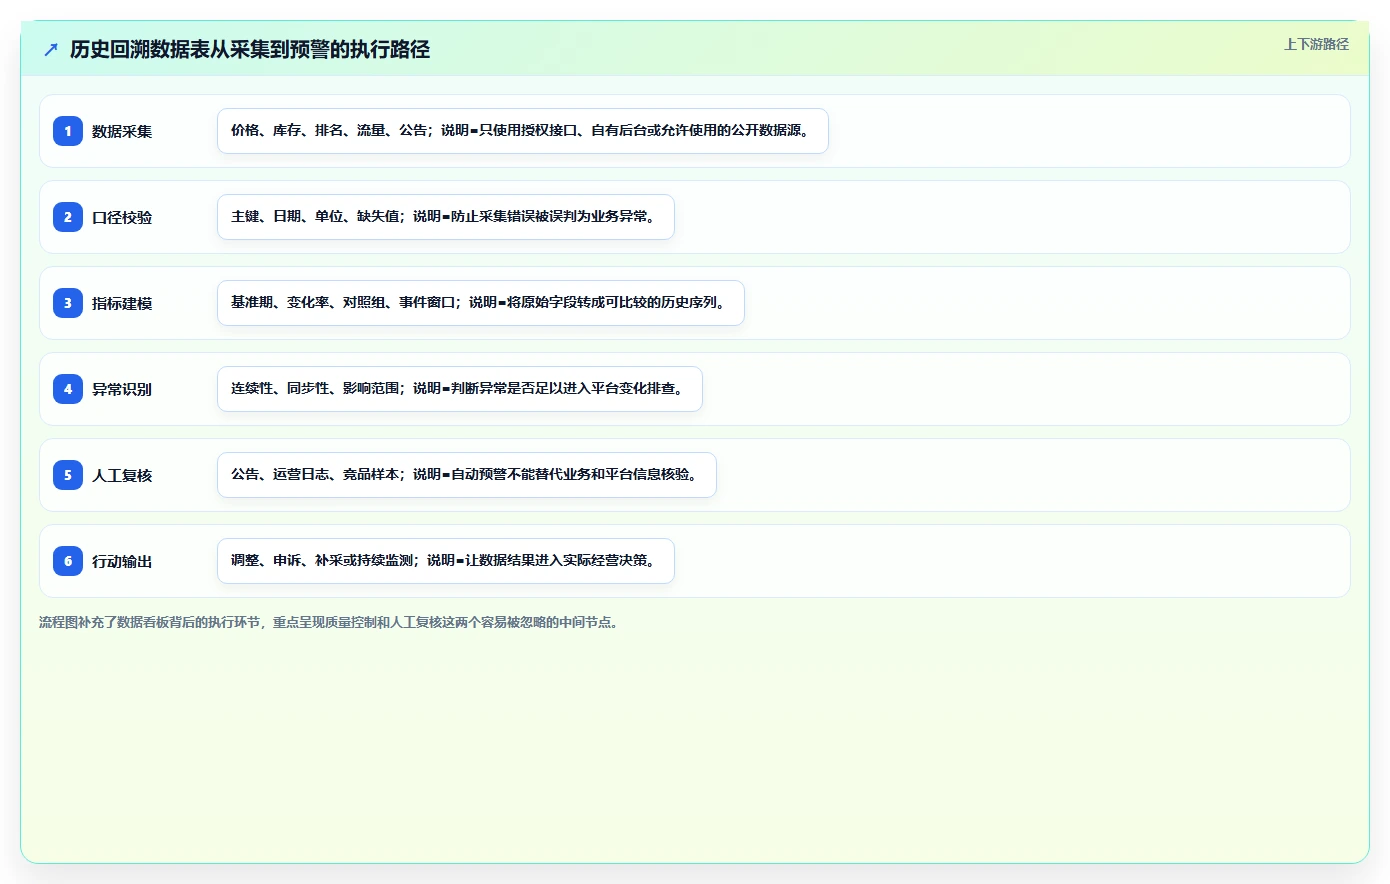Click the step 5 number badge

click(x=68, y=475)
